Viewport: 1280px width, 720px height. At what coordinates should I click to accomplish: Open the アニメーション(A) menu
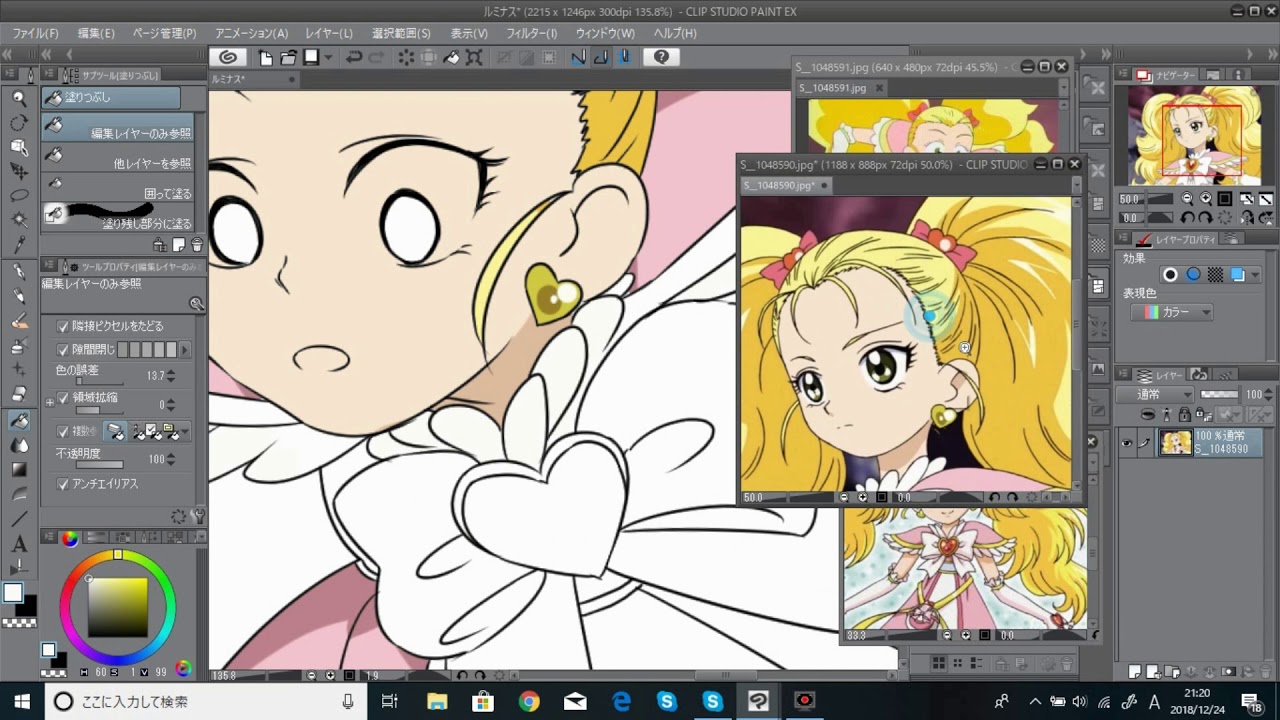point(251,33)
